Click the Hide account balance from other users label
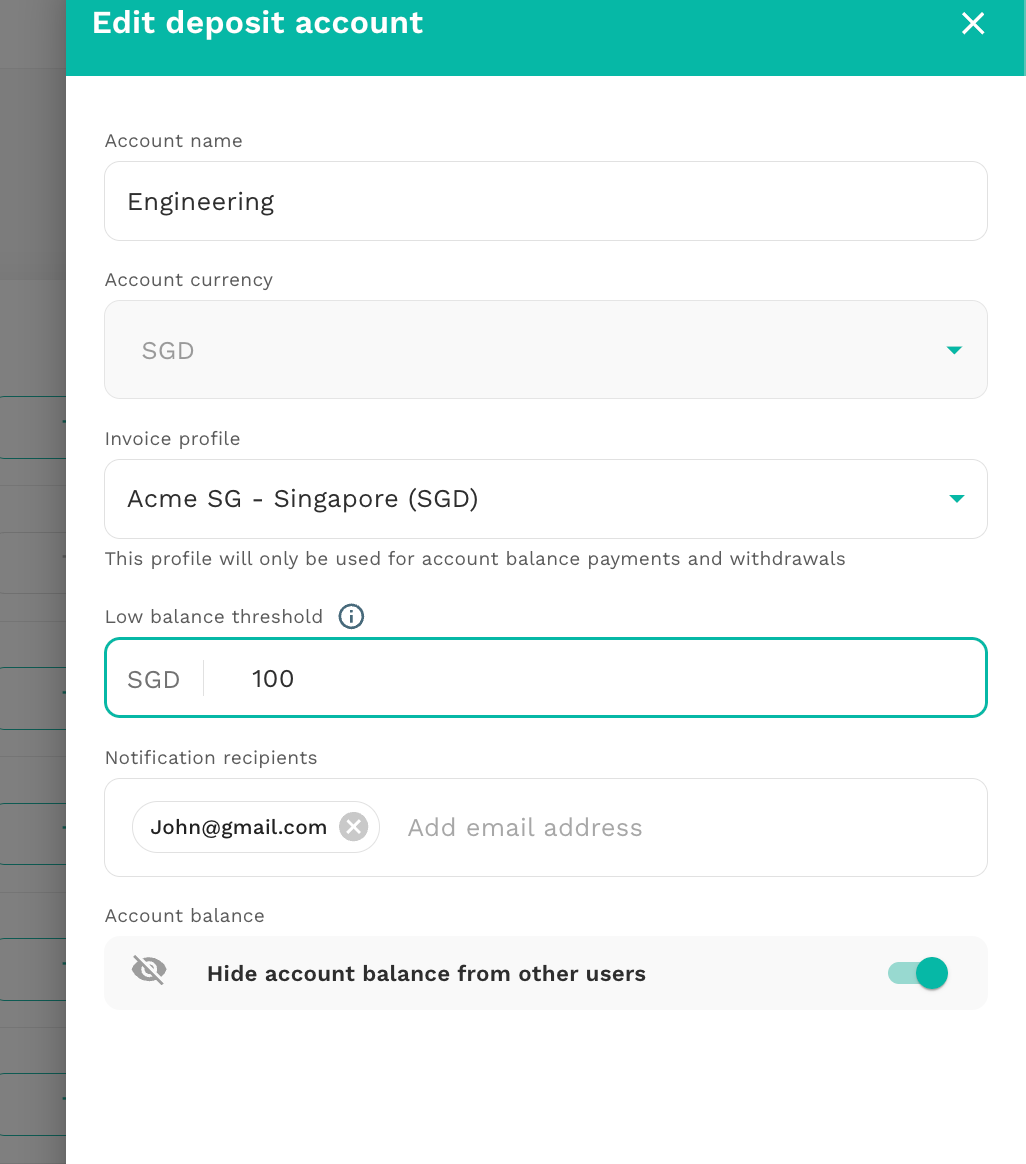 (x=426, y=973)
